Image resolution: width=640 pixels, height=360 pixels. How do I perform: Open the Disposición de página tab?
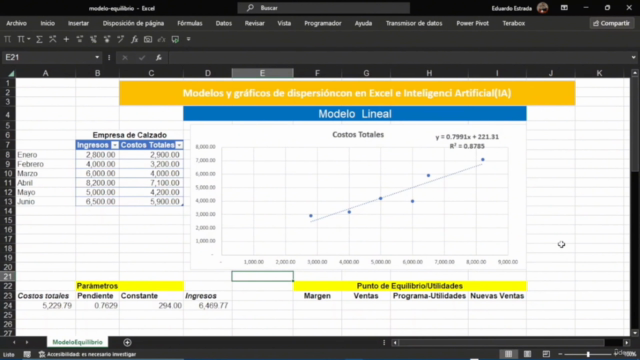click(133, 23)
